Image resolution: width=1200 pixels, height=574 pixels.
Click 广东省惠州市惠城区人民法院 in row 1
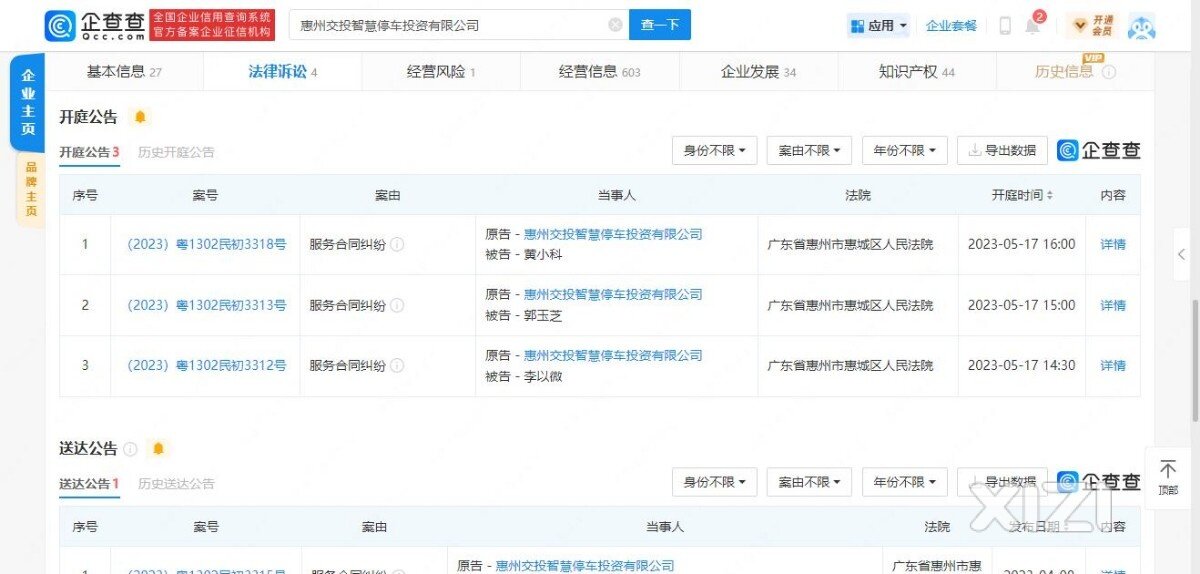pyautogui.click(x=850, y=244)
